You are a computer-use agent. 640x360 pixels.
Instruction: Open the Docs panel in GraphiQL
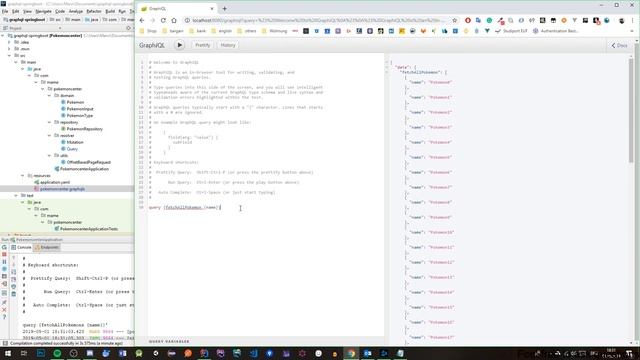619,46
